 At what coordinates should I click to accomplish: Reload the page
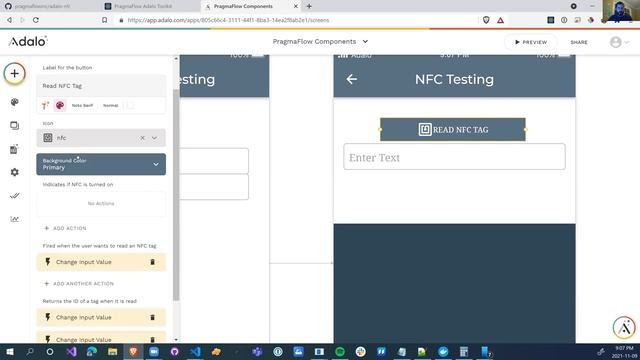[x=36, y=20]
